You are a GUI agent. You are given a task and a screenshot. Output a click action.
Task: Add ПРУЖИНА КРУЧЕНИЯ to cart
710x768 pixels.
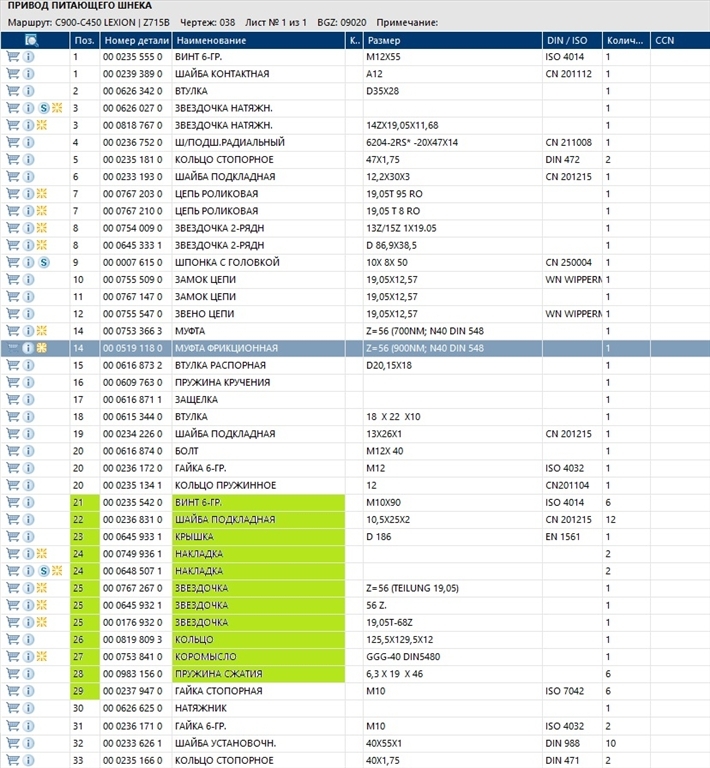[x=13, y=382]
